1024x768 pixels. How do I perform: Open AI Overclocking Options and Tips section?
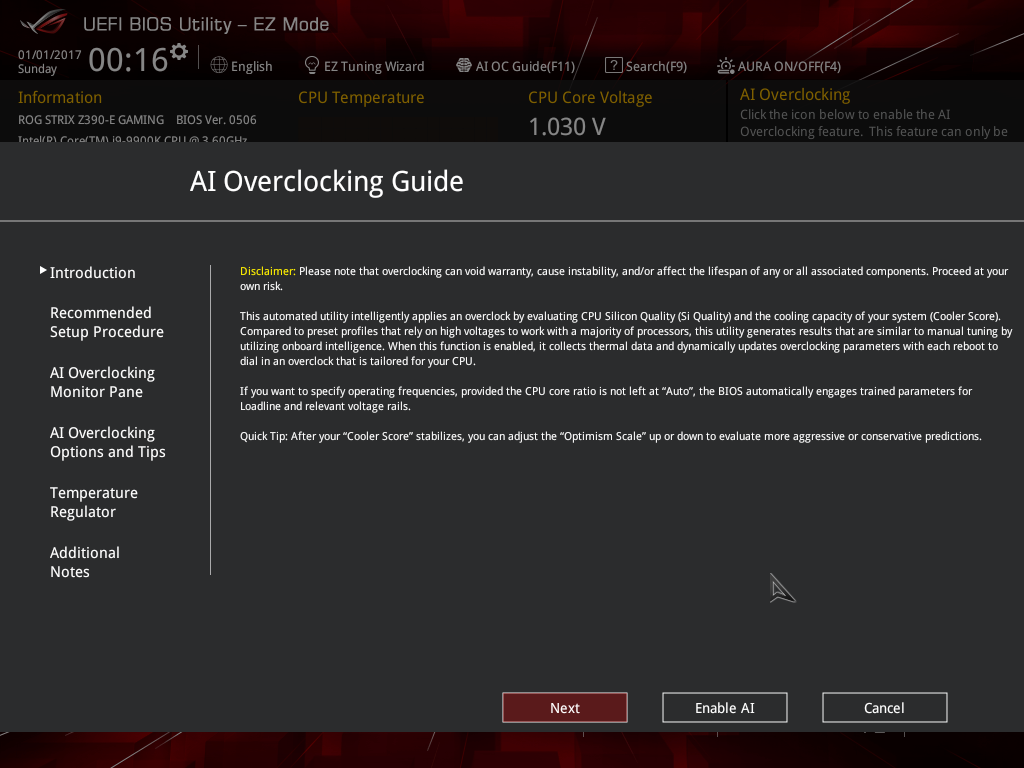108,442
